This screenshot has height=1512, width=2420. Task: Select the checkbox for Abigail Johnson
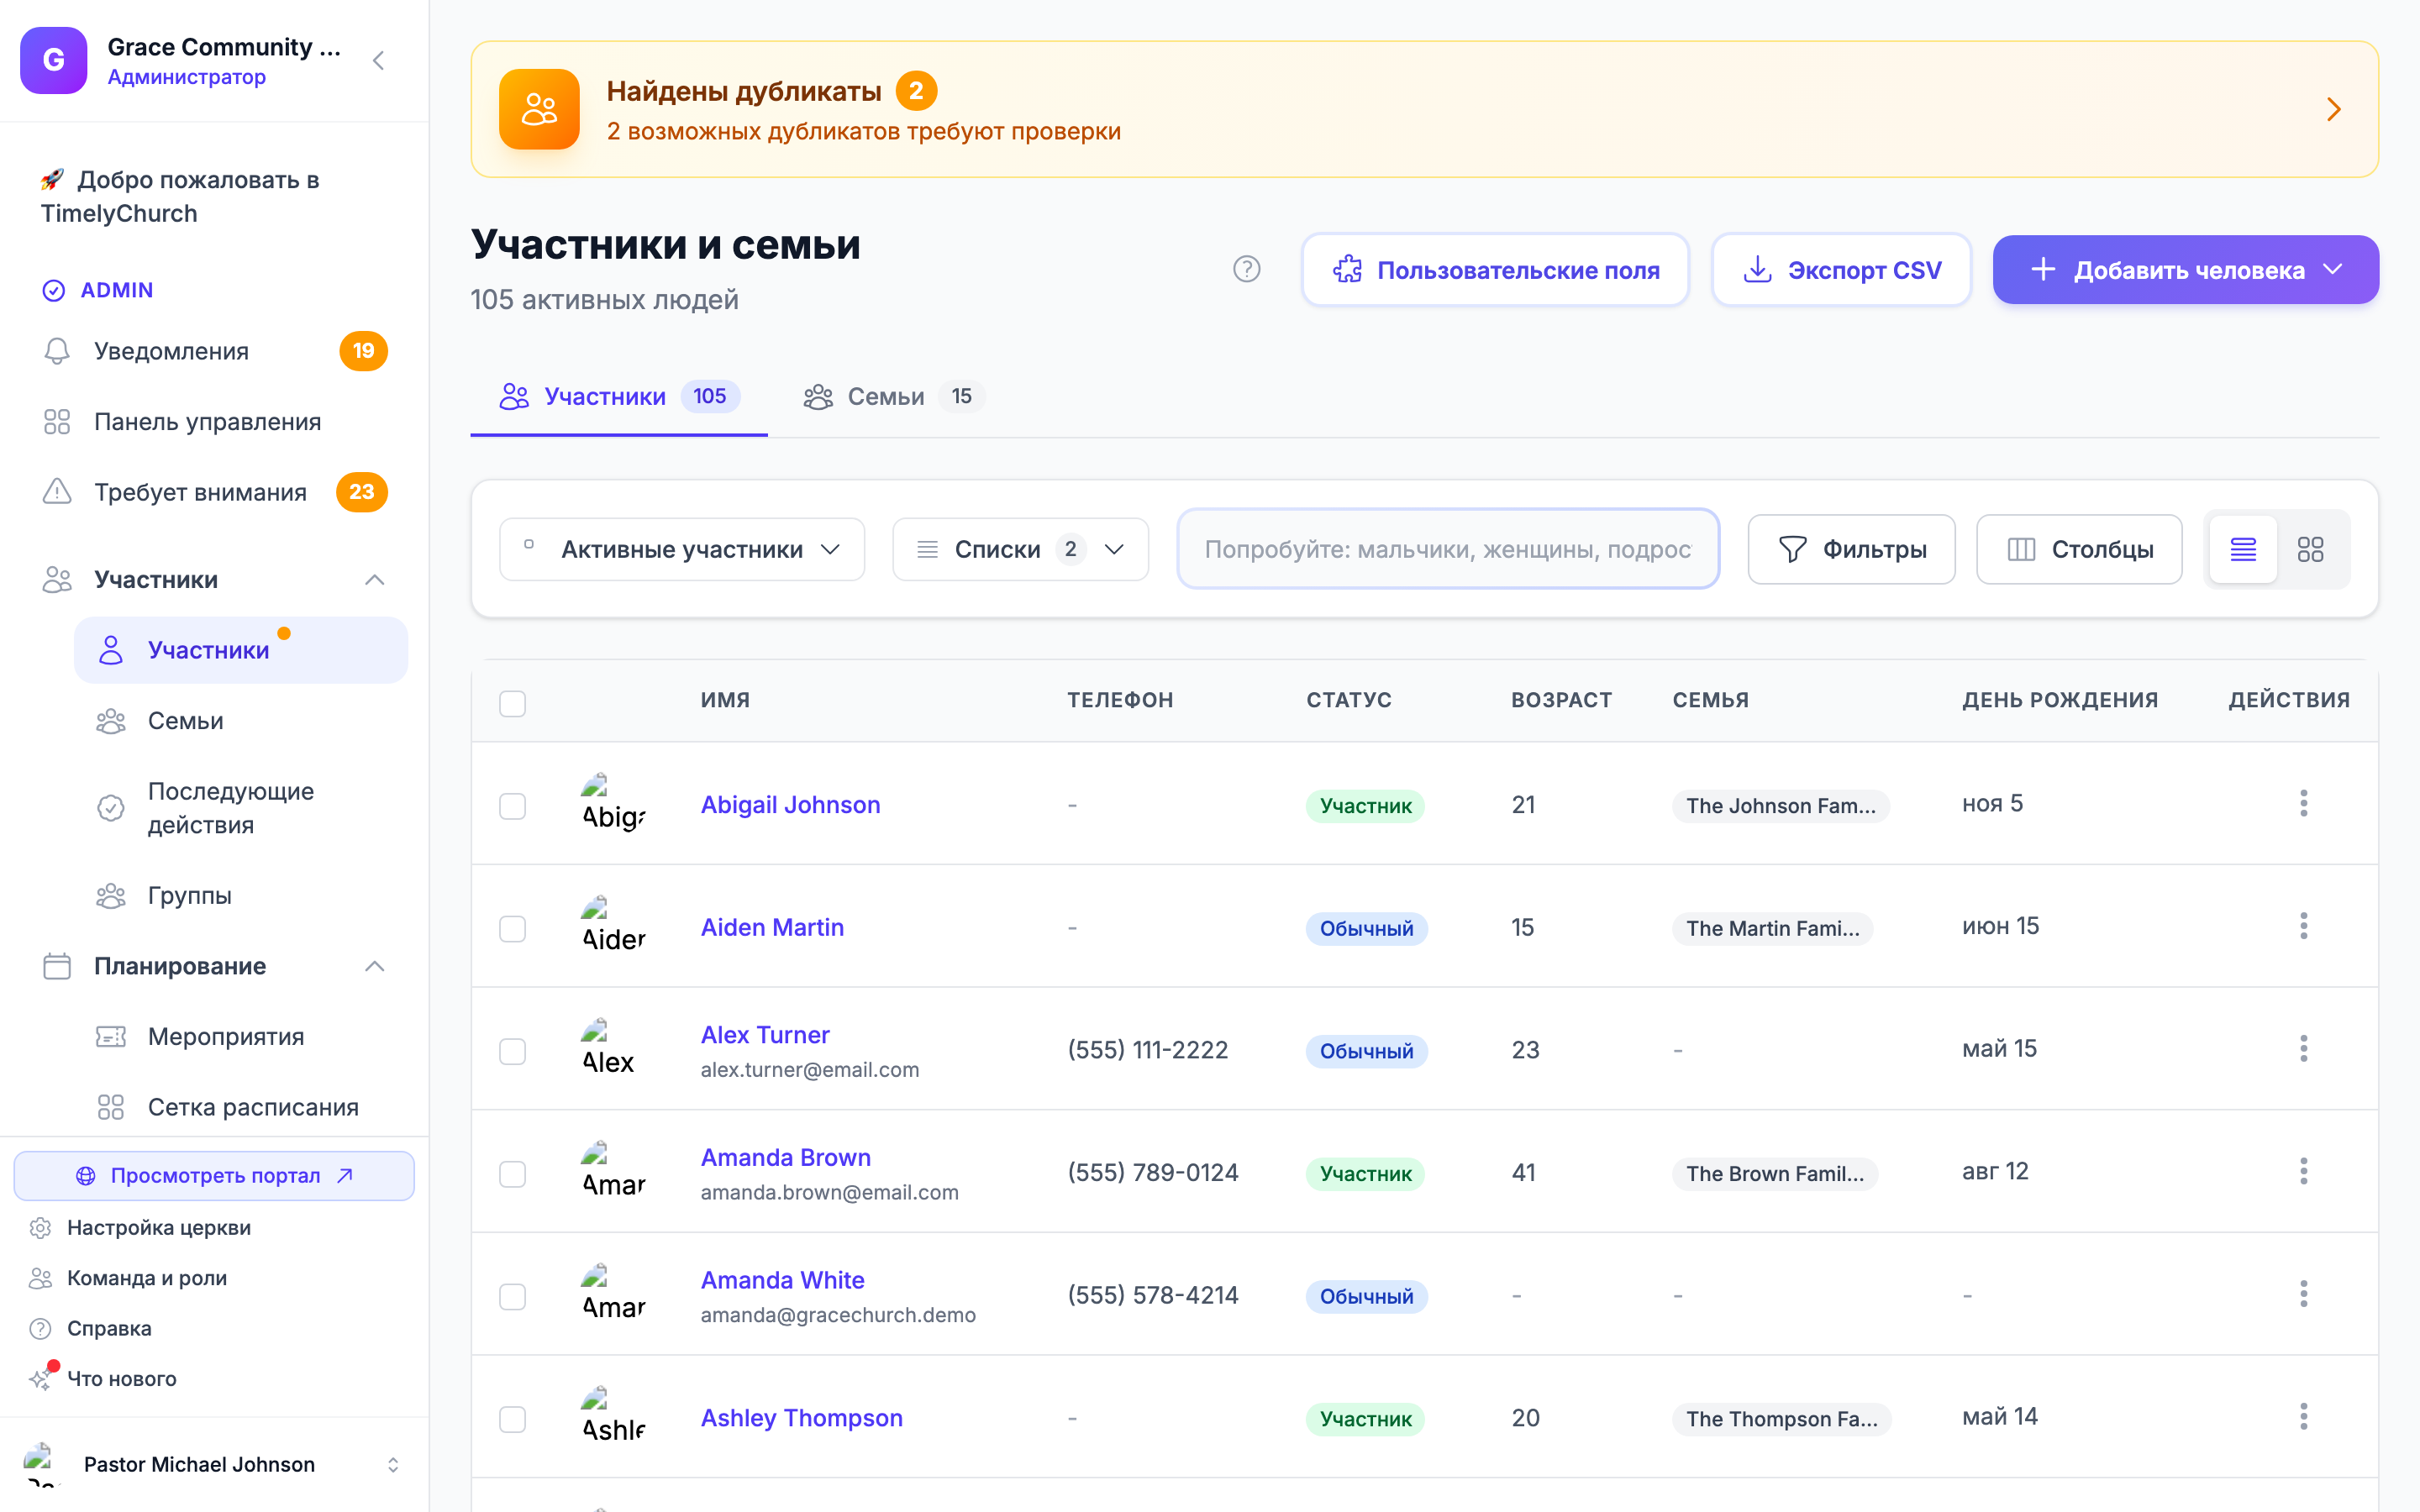tap(512, 806)
